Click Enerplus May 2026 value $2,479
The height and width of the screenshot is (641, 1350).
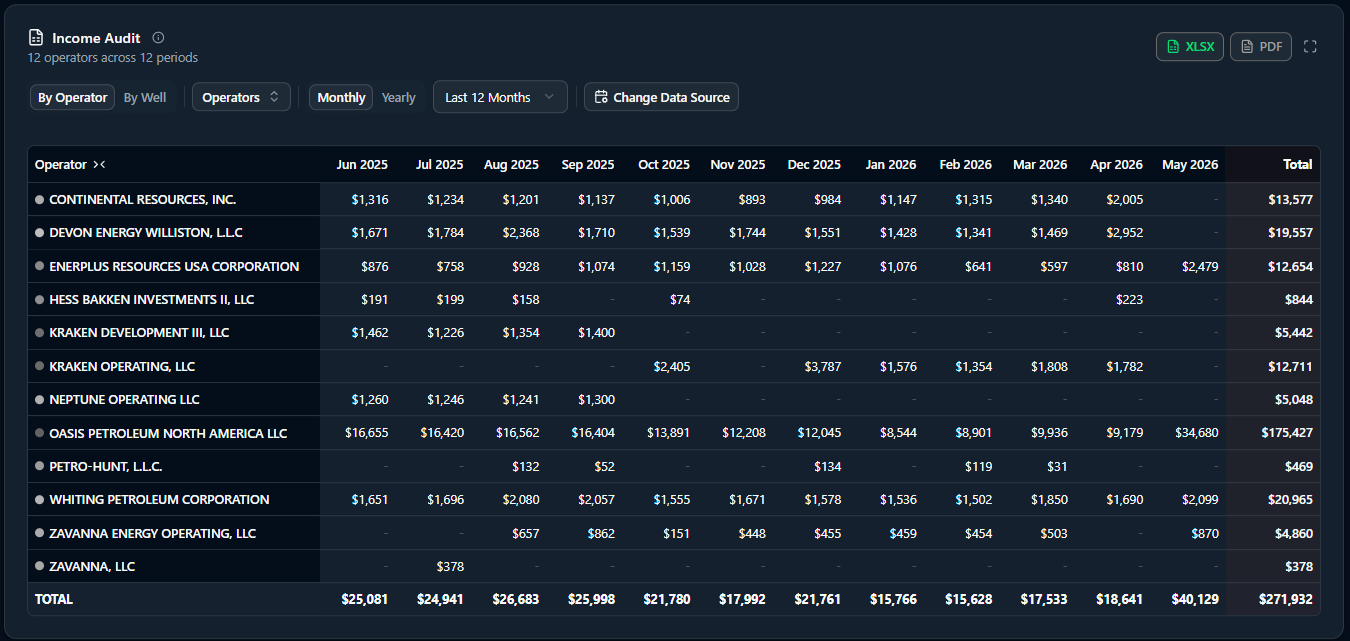pyautogui.click(x=1200, y=266)
